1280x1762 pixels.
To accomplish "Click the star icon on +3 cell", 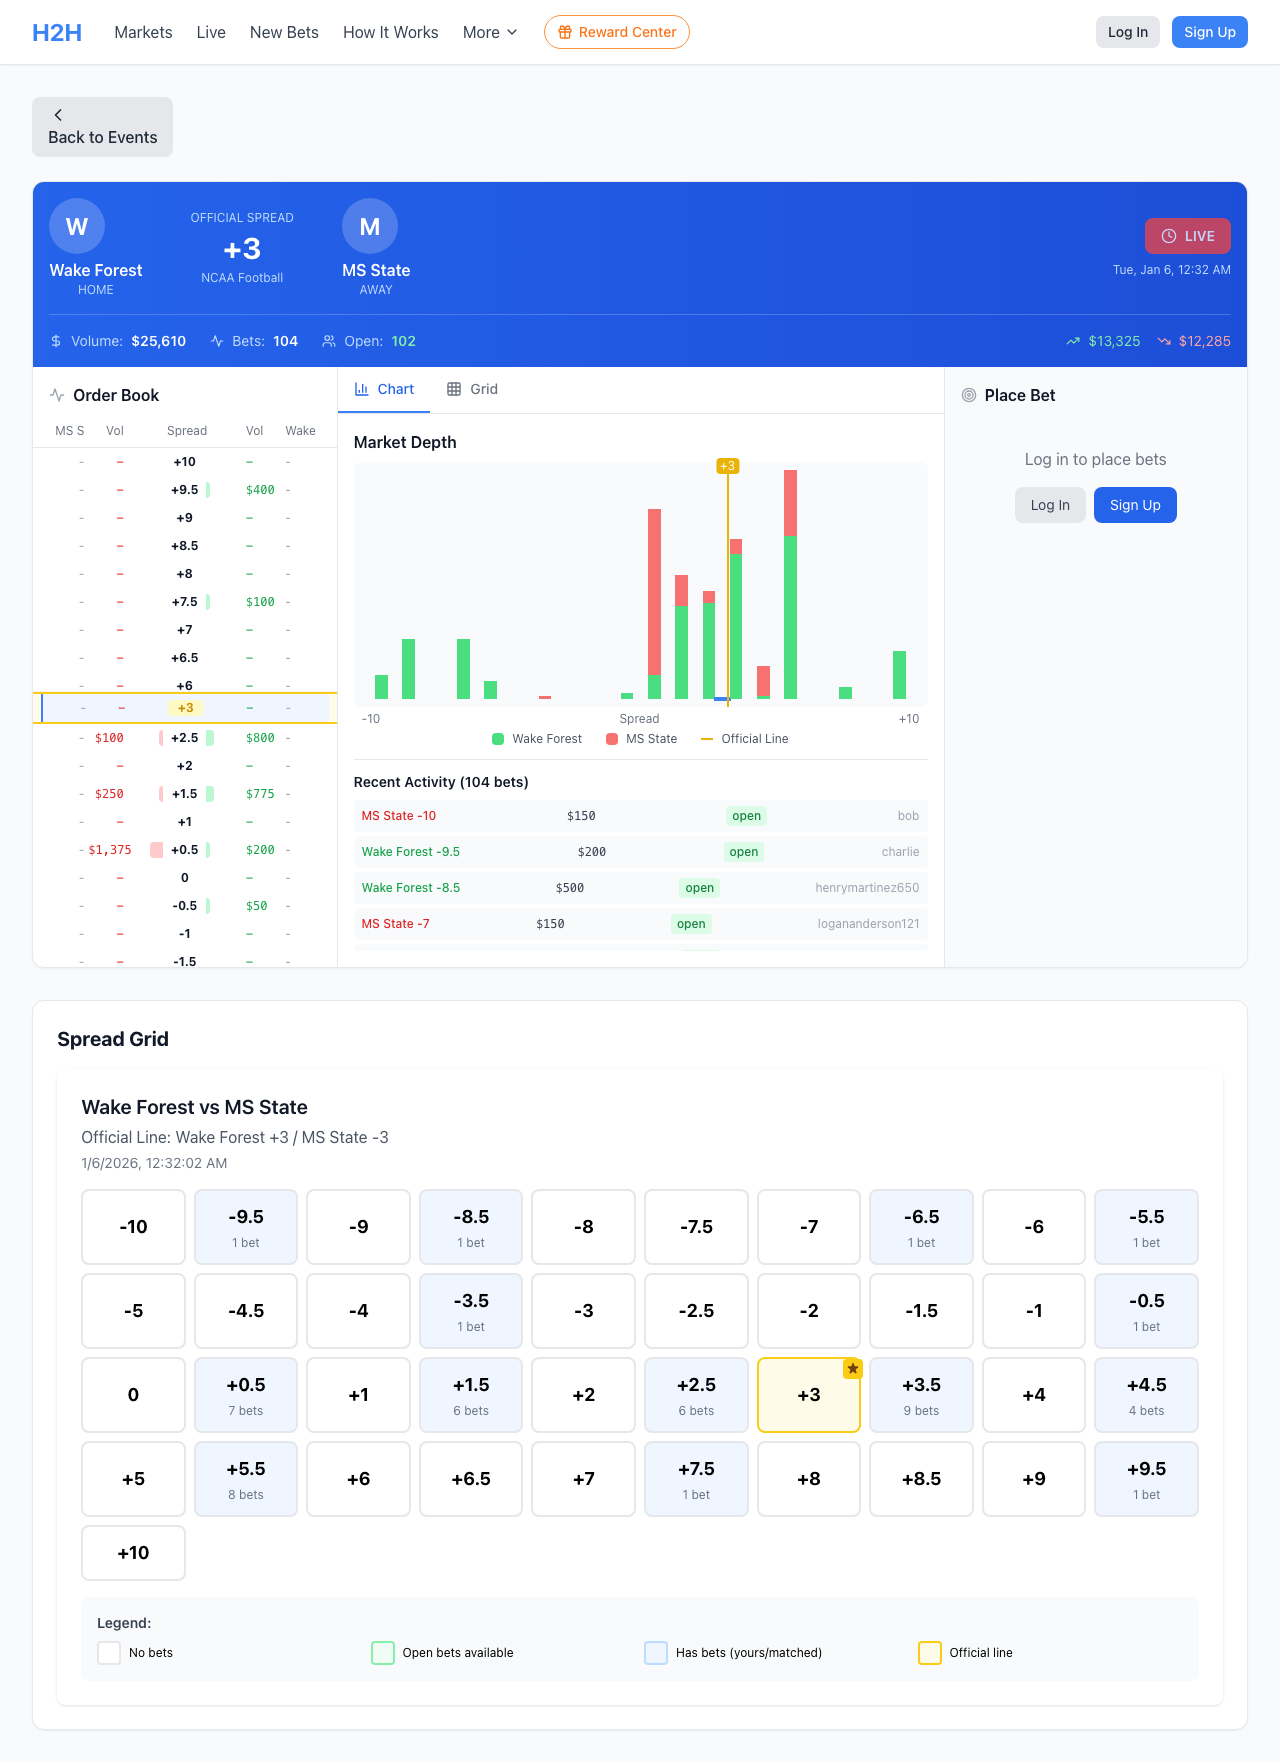I will point(852,1369).
